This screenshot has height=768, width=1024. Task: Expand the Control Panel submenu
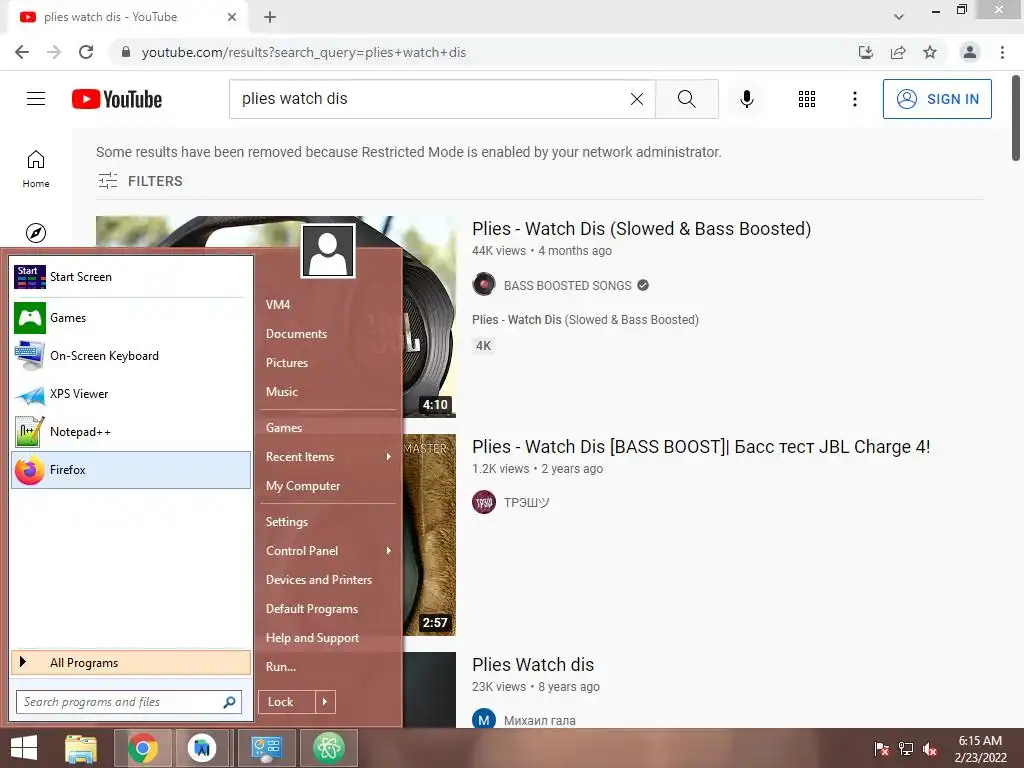(x=329, y=551)
